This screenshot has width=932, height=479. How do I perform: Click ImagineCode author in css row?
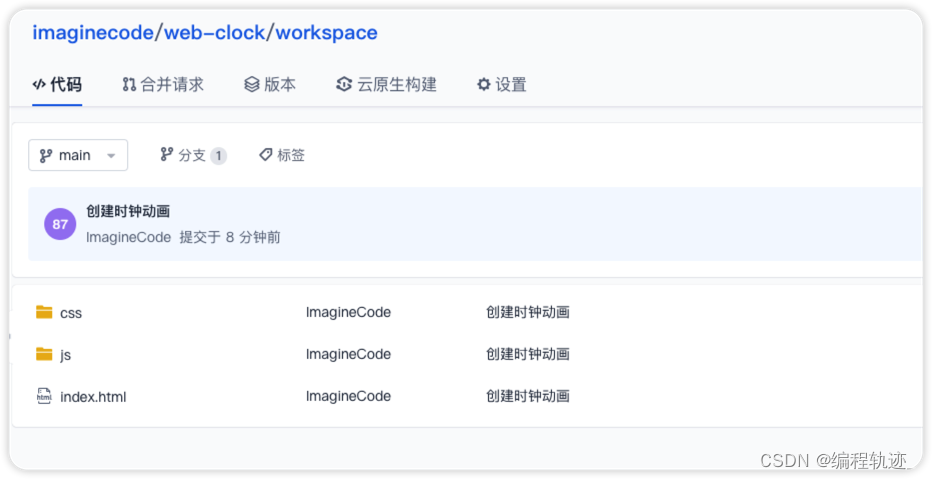[348, 312]
